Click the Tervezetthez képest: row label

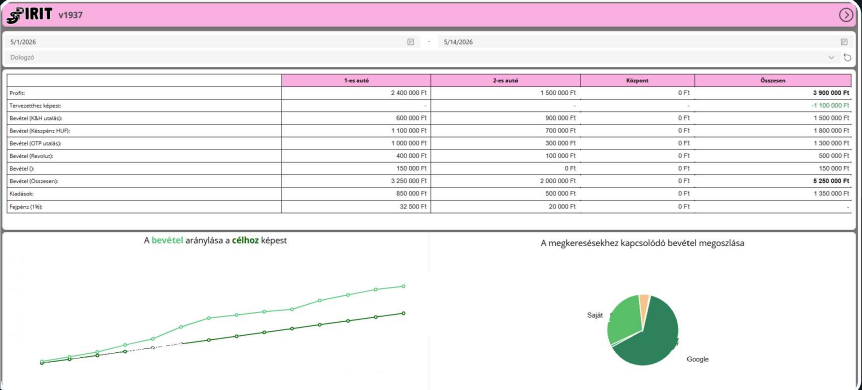tap(35, 105)
